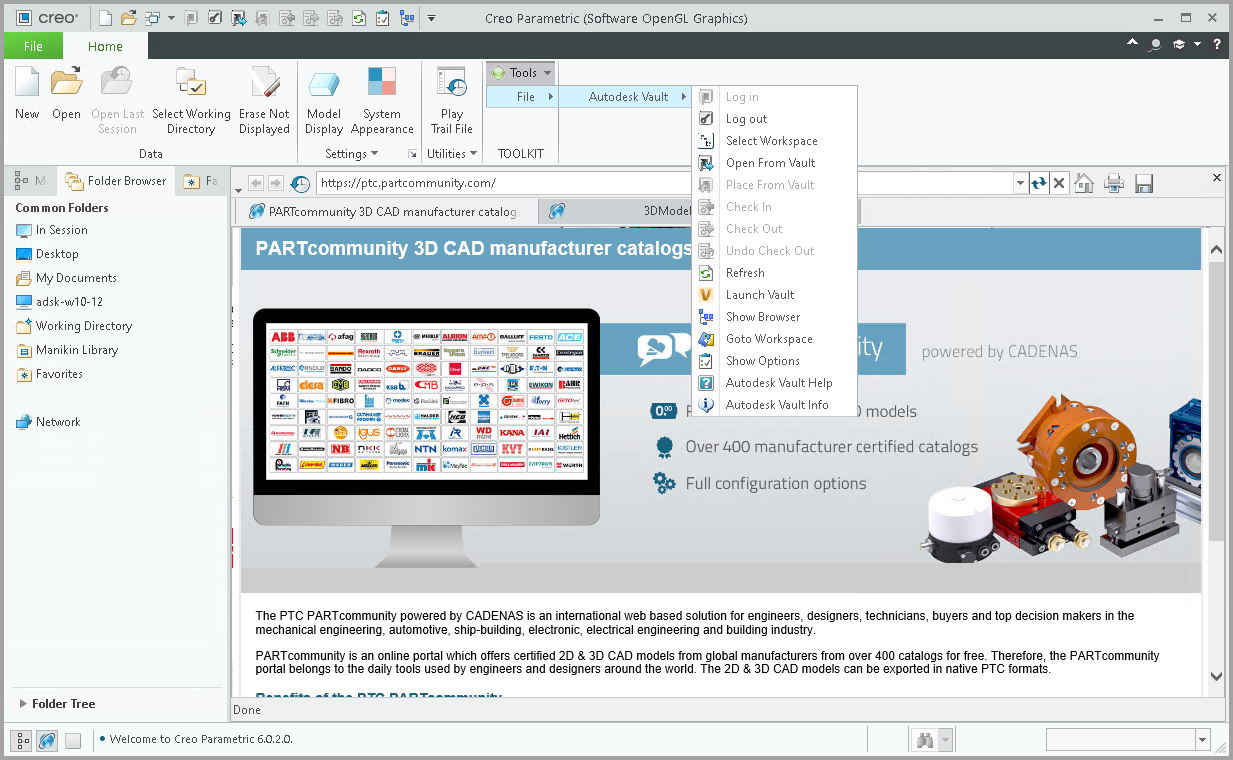Open the Utilities group dropdown
Screen dimensions: 1233x760
(451, 154)
